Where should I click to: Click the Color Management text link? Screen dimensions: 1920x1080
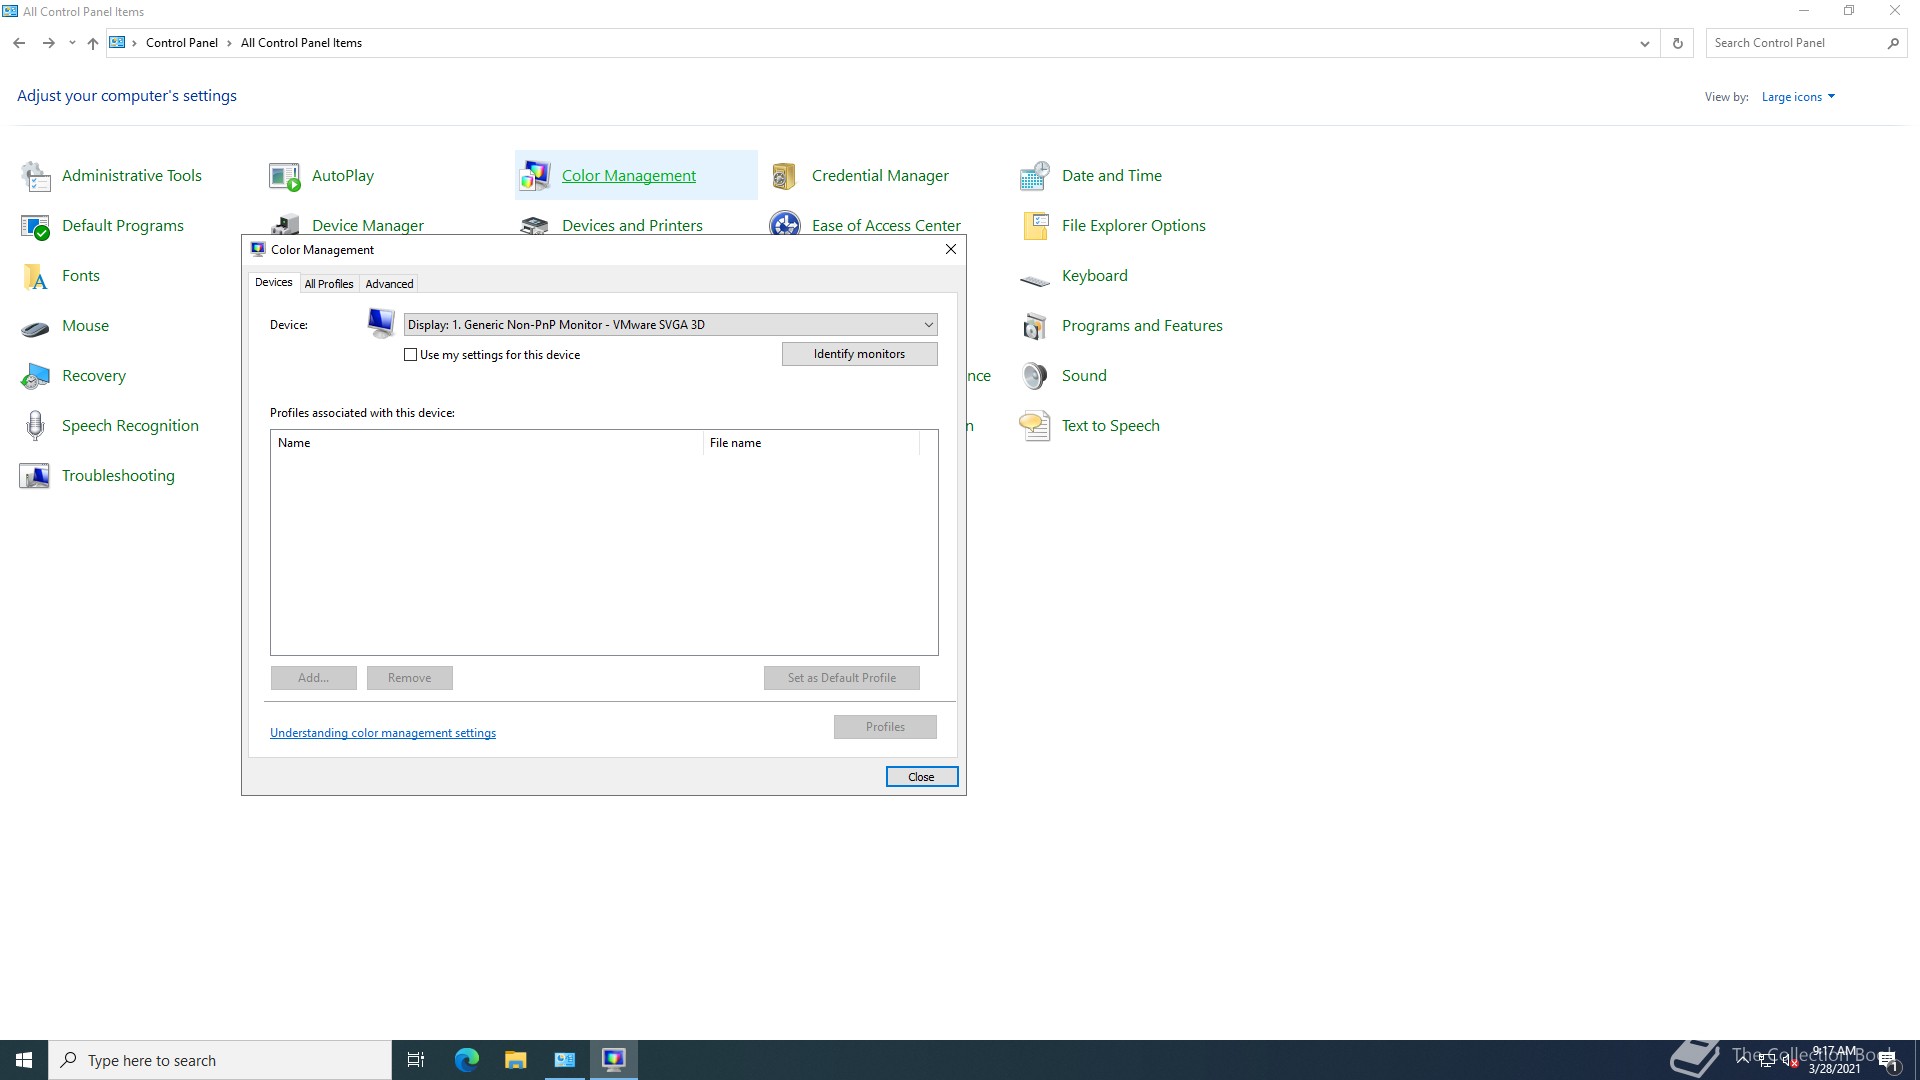[x=628, y=176]
